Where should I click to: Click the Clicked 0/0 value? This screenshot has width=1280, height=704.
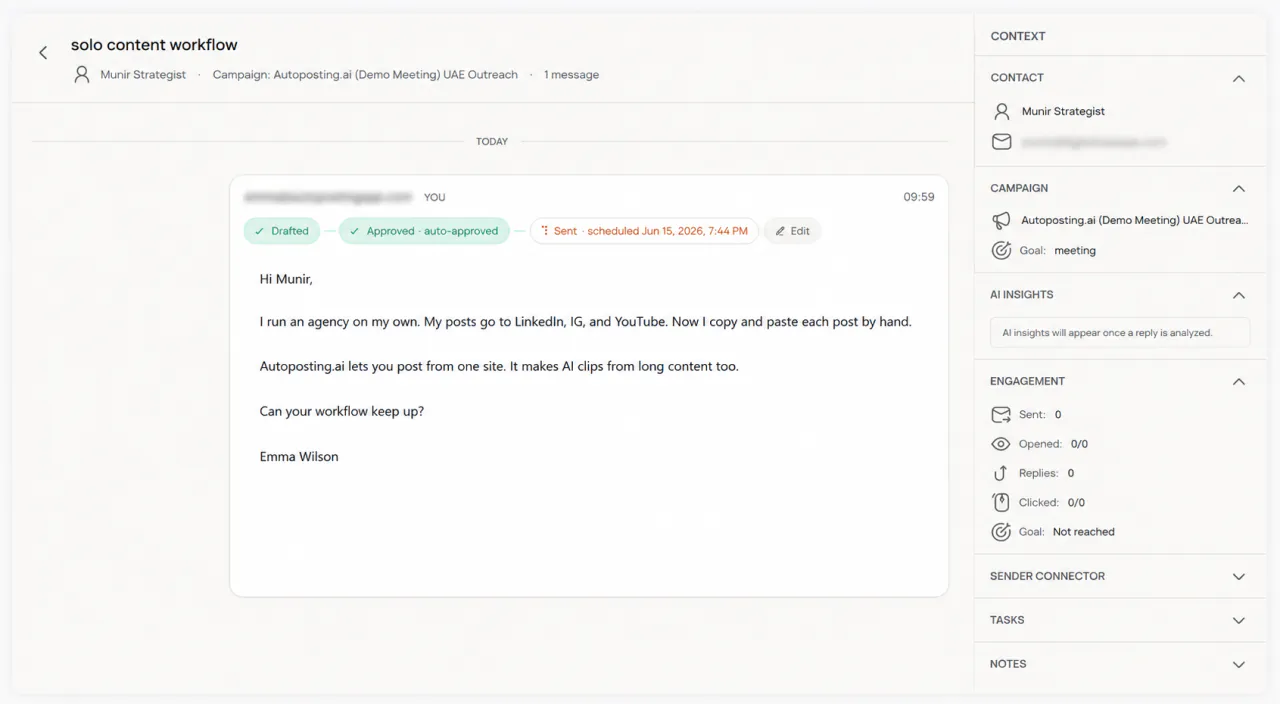tap(1076, 503)
